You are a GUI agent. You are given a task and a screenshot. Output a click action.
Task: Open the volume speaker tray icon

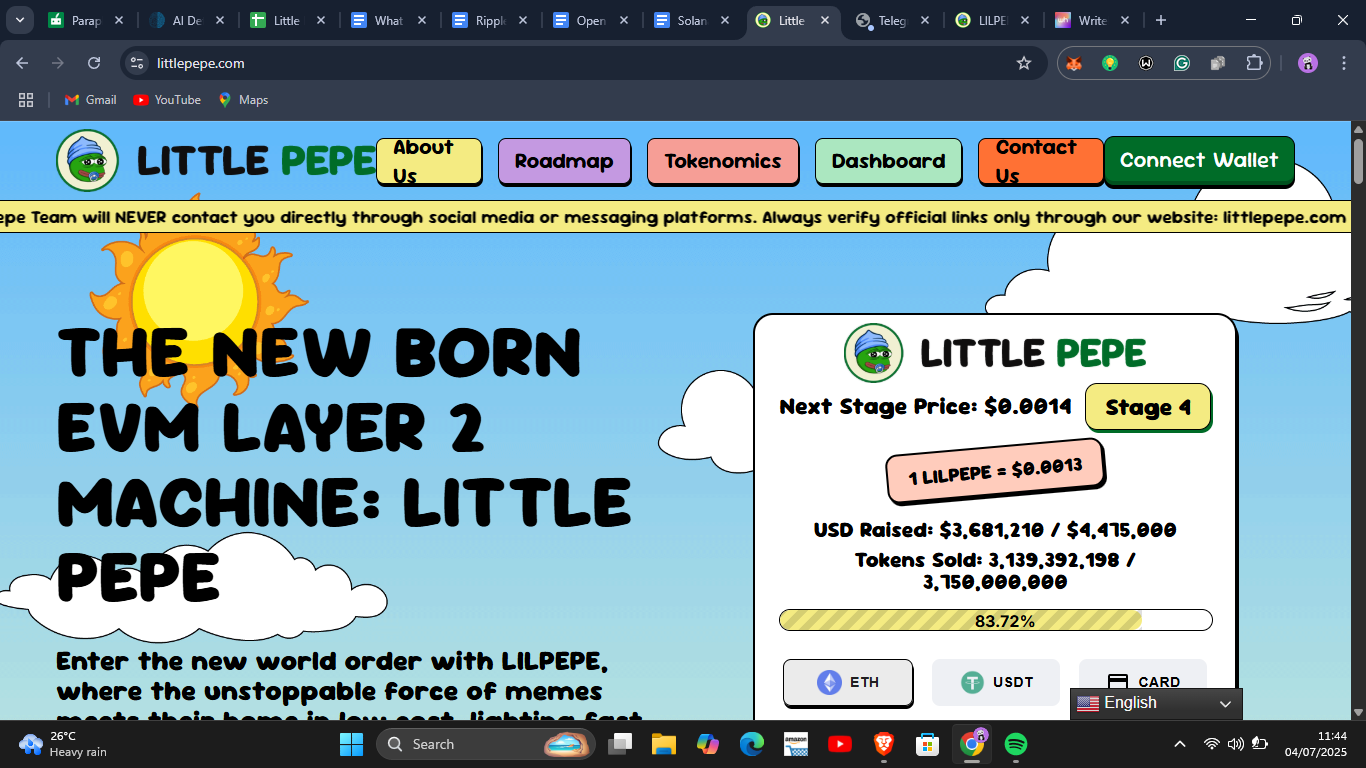1235,744
